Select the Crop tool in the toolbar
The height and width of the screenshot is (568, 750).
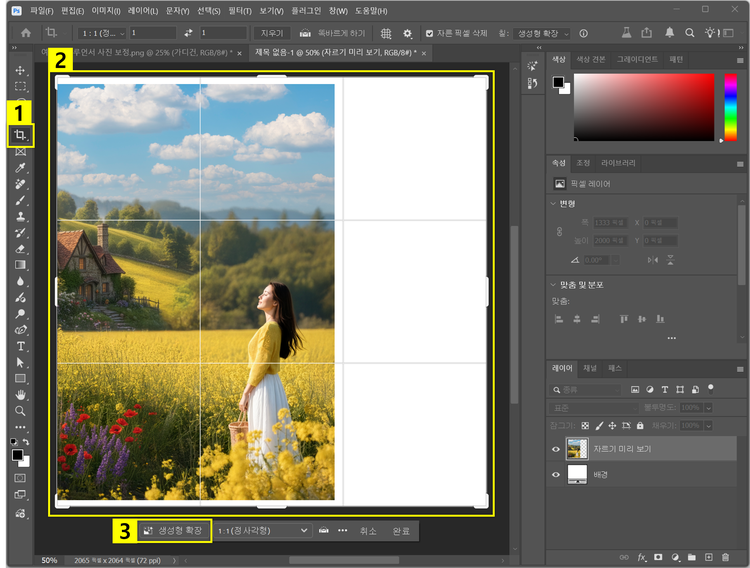(20, 135)
